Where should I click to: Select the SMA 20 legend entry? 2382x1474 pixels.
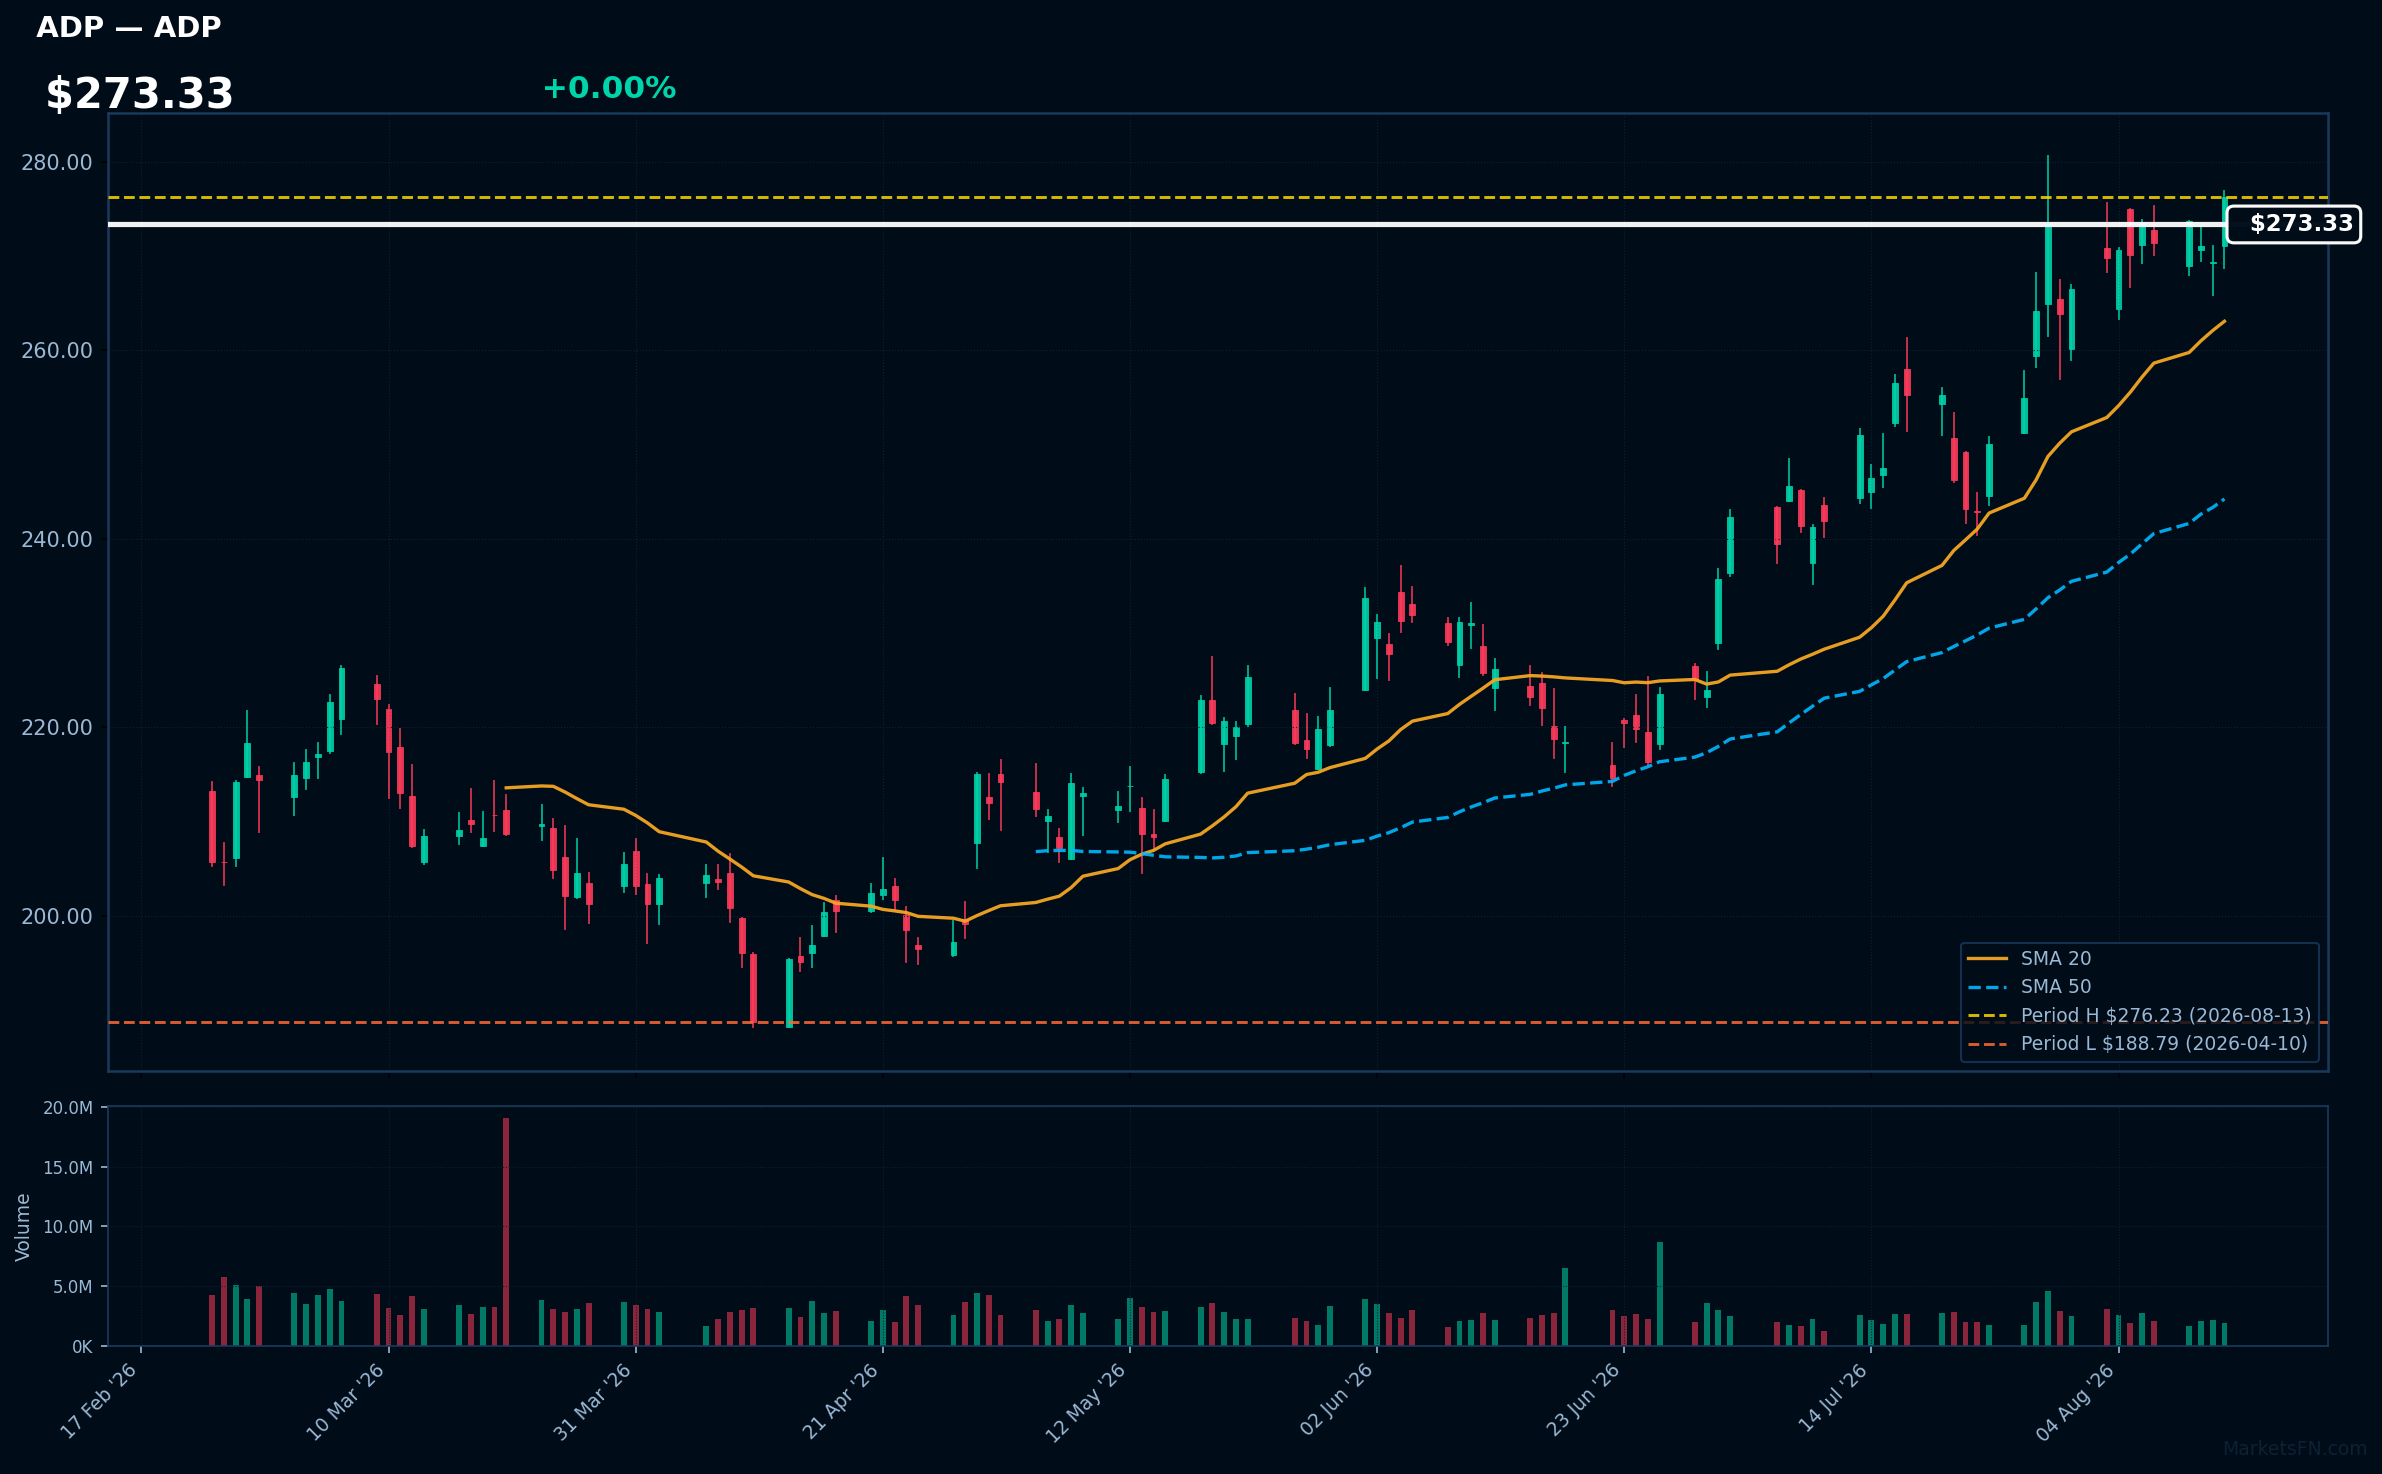click(x=2030, y=958)
